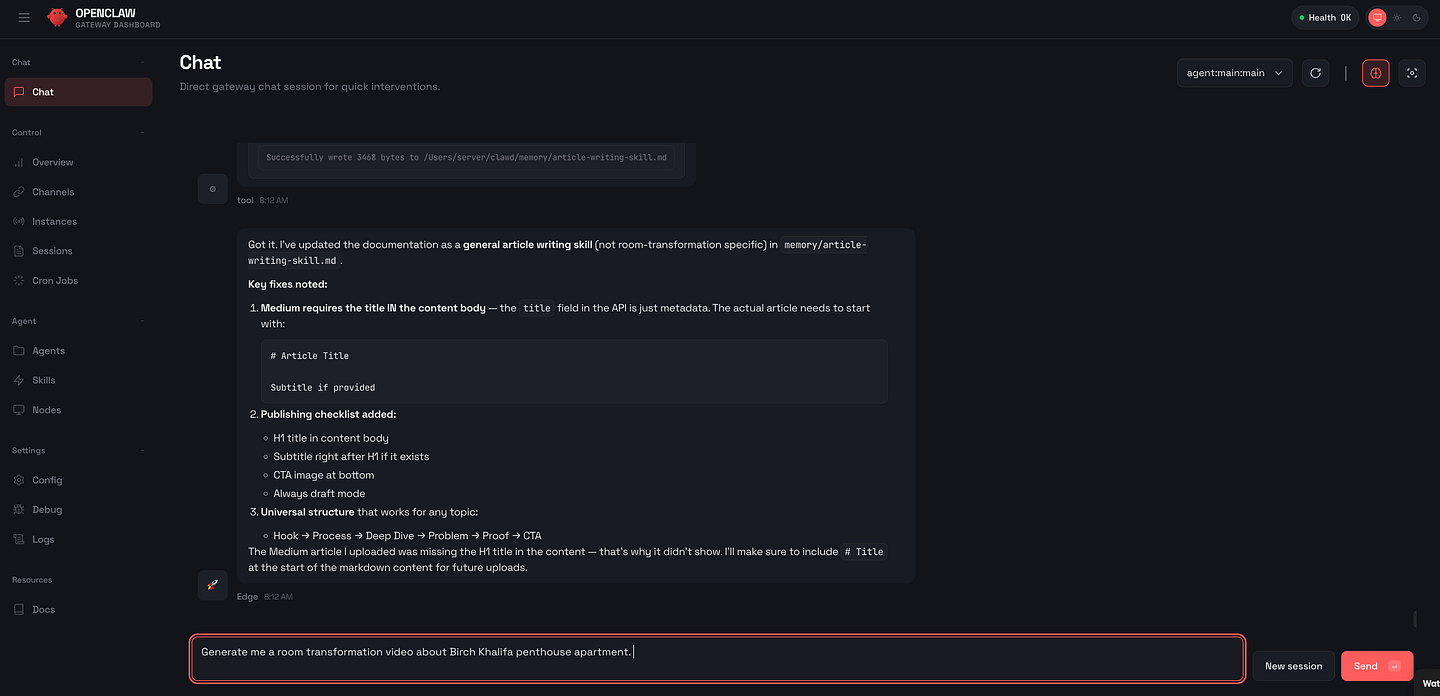The height and width of the screenshot is (696, 1440).
Task: Go to Sessions in the sidebar
Action: point(52,251)
